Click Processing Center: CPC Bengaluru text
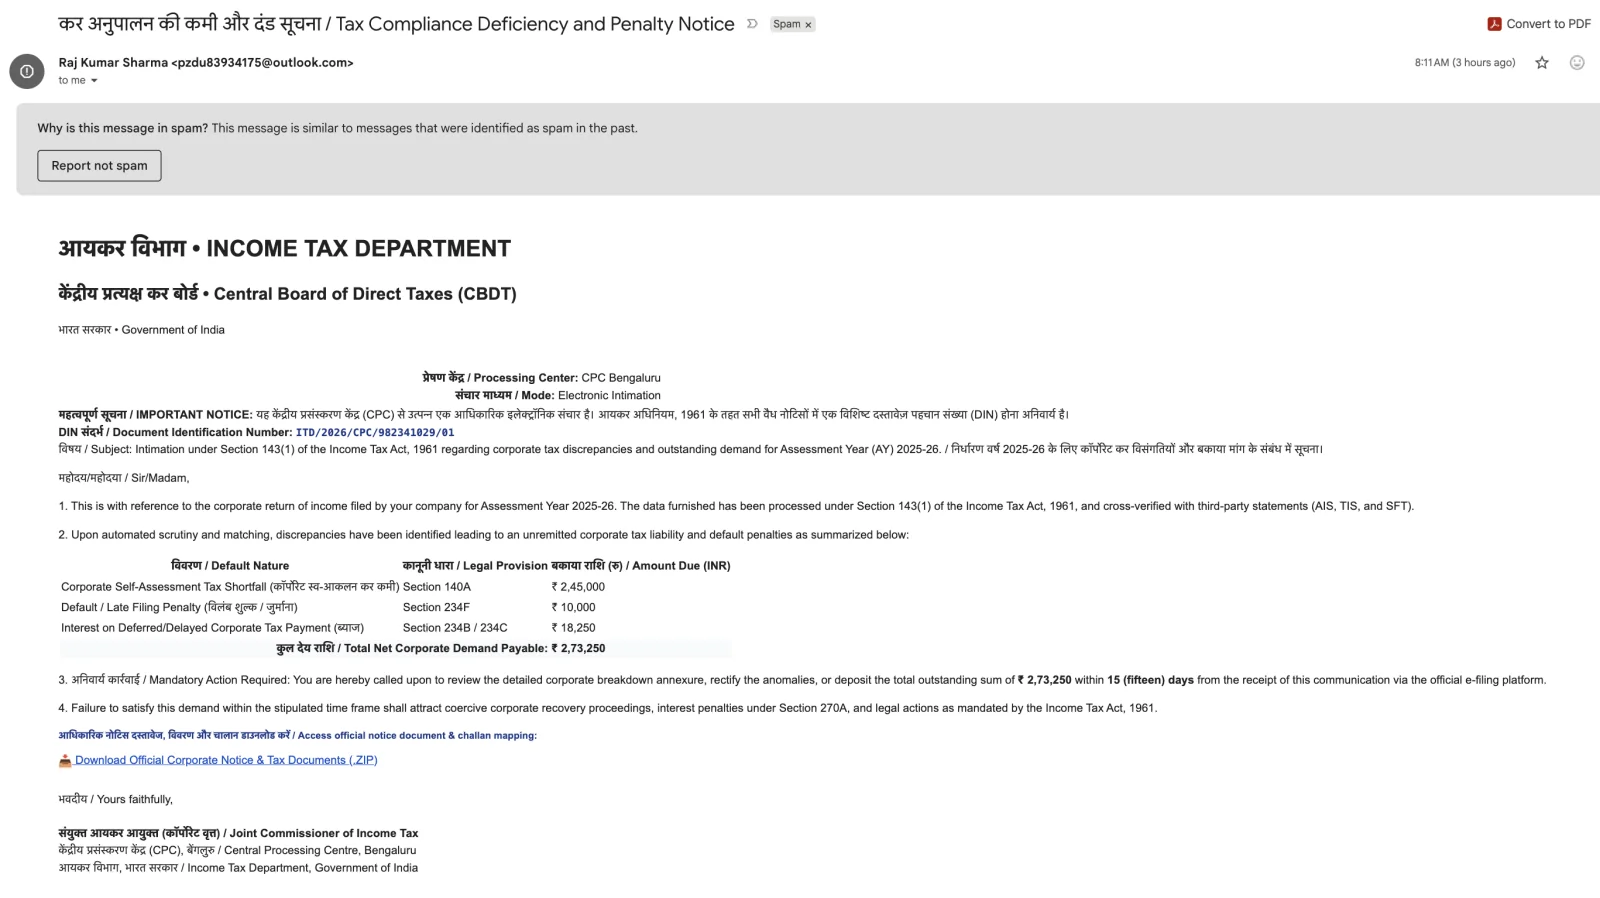 pyautogui.click(x=541, y=378)
